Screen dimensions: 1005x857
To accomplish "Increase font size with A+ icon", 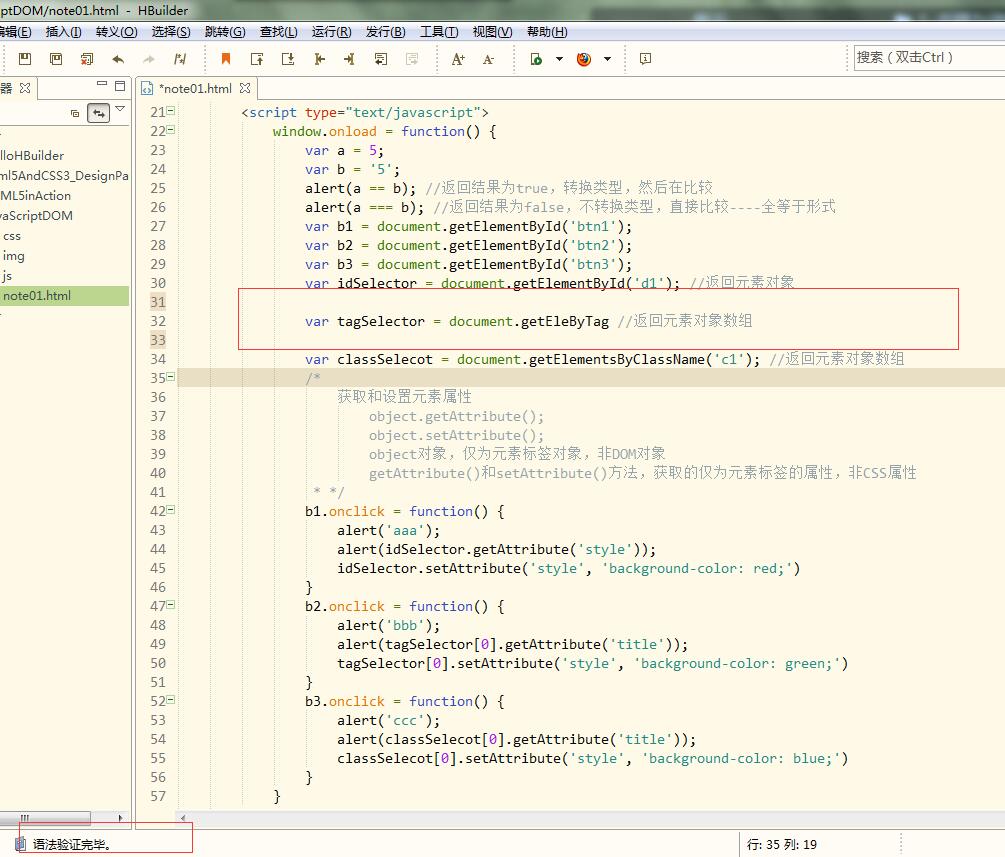I will (x=458, y=59).
